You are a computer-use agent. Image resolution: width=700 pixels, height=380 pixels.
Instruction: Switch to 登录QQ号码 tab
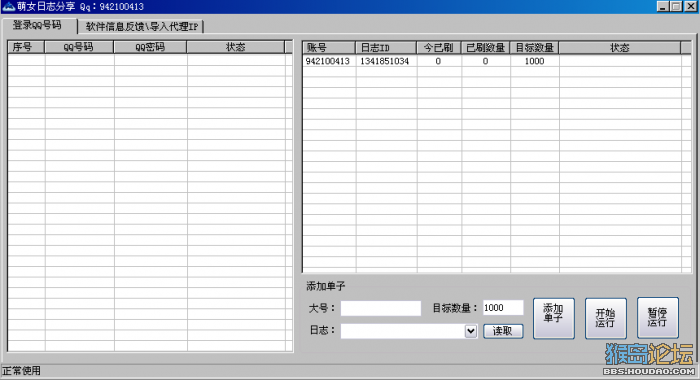pyautogui.click(x=38, y=25)
